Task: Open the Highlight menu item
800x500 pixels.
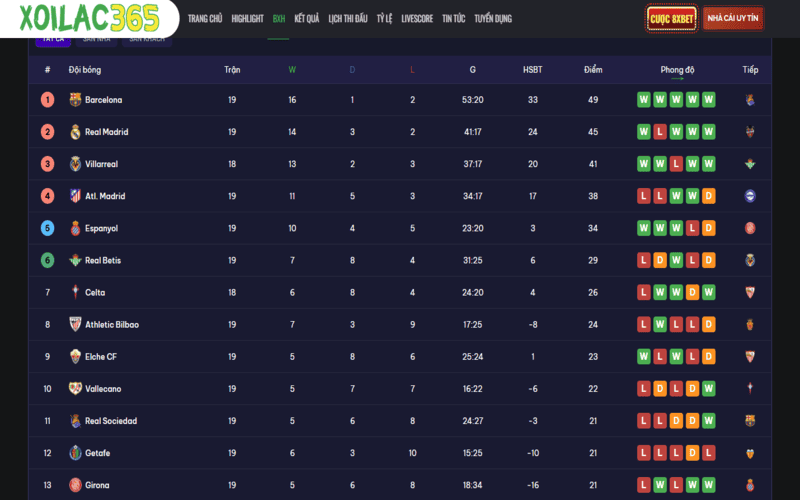Action: coord(247,19)
